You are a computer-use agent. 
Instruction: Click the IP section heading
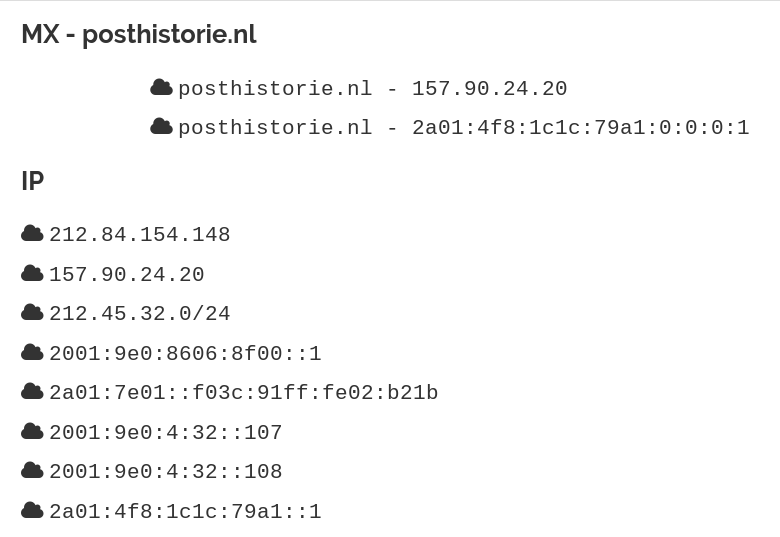[x=33, y=181]
